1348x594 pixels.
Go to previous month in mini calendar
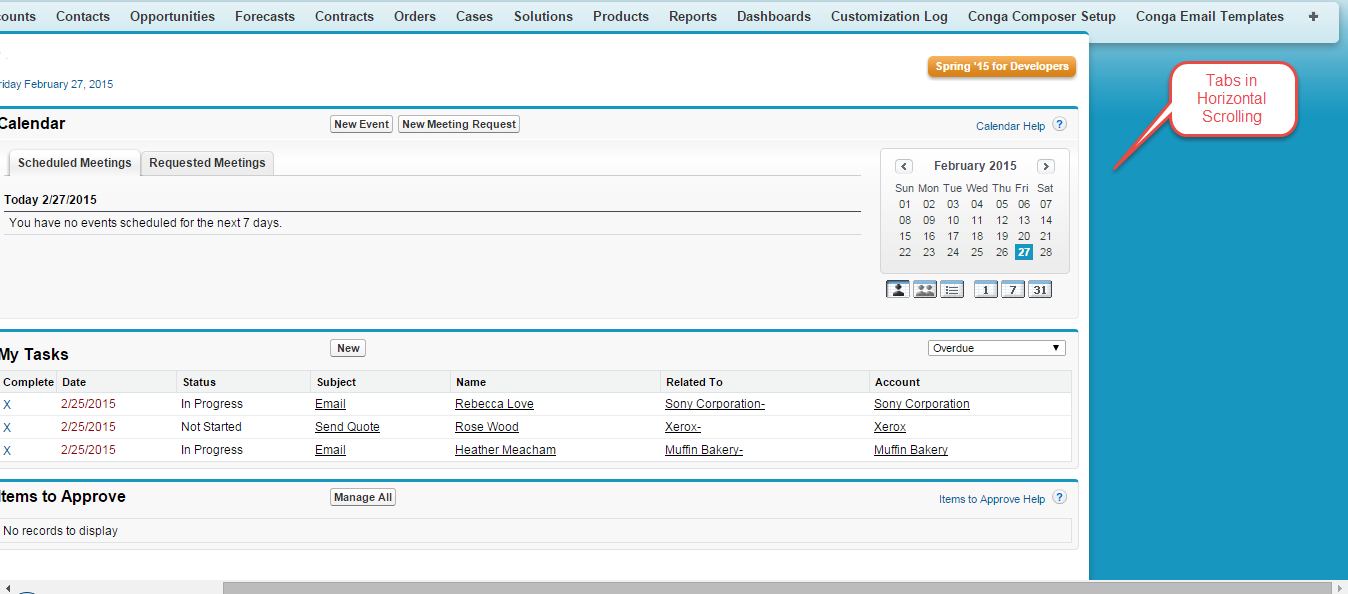[904, 166]
